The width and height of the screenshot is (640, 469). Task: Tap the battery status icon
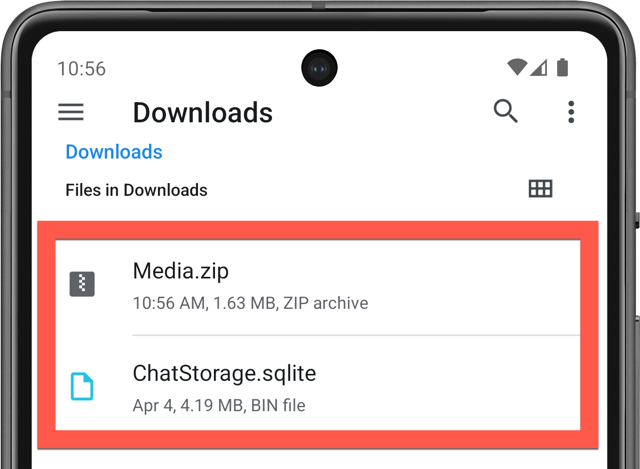[562, 67]
